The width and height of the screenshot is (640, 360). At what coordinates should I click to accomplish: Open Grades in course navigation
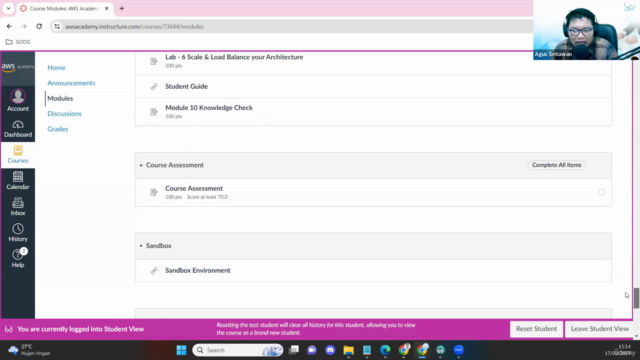[x=58, y=129]
